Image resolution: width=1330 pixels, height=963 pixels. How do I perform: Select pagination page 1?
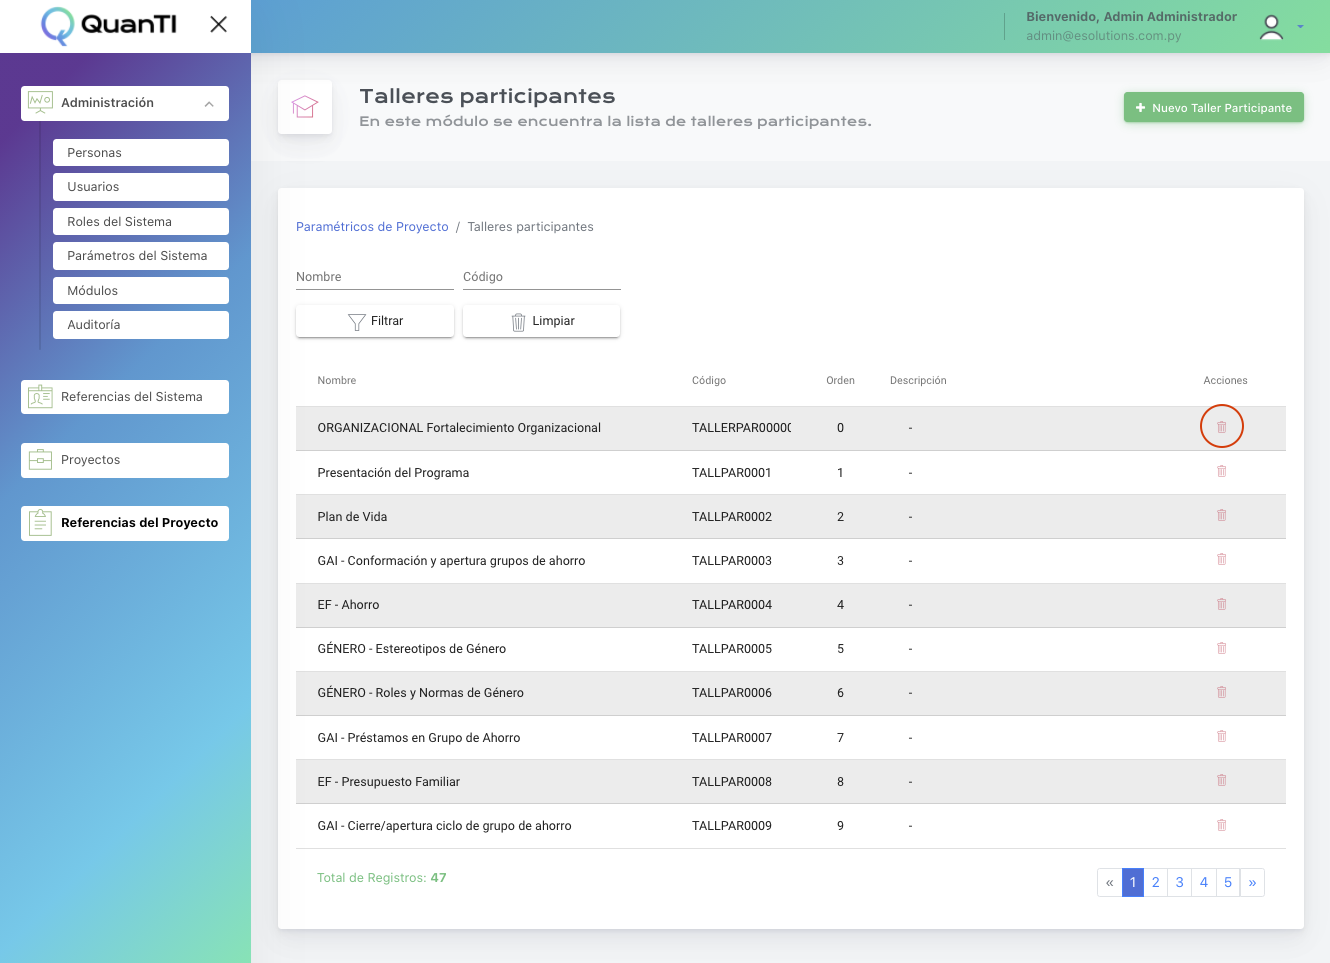(1133, 882)
